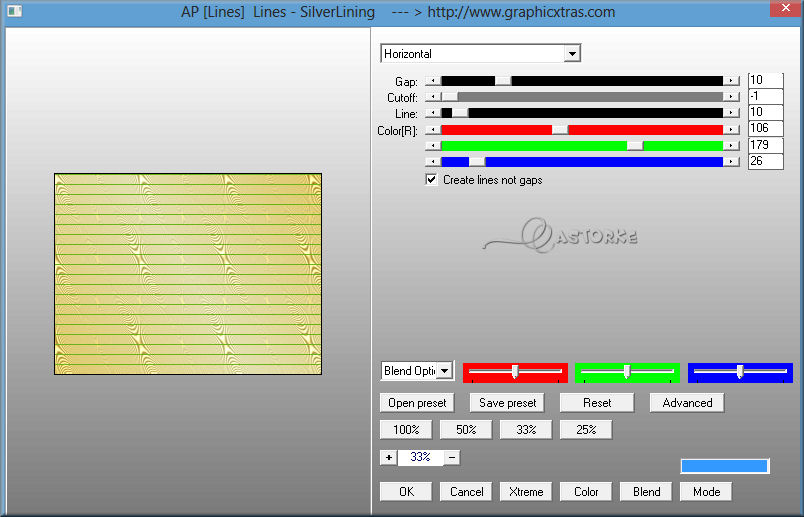The height and width of the screenshot is (517, 804).
Task: Increase blue color with right arrow
Action: (731, 162)
